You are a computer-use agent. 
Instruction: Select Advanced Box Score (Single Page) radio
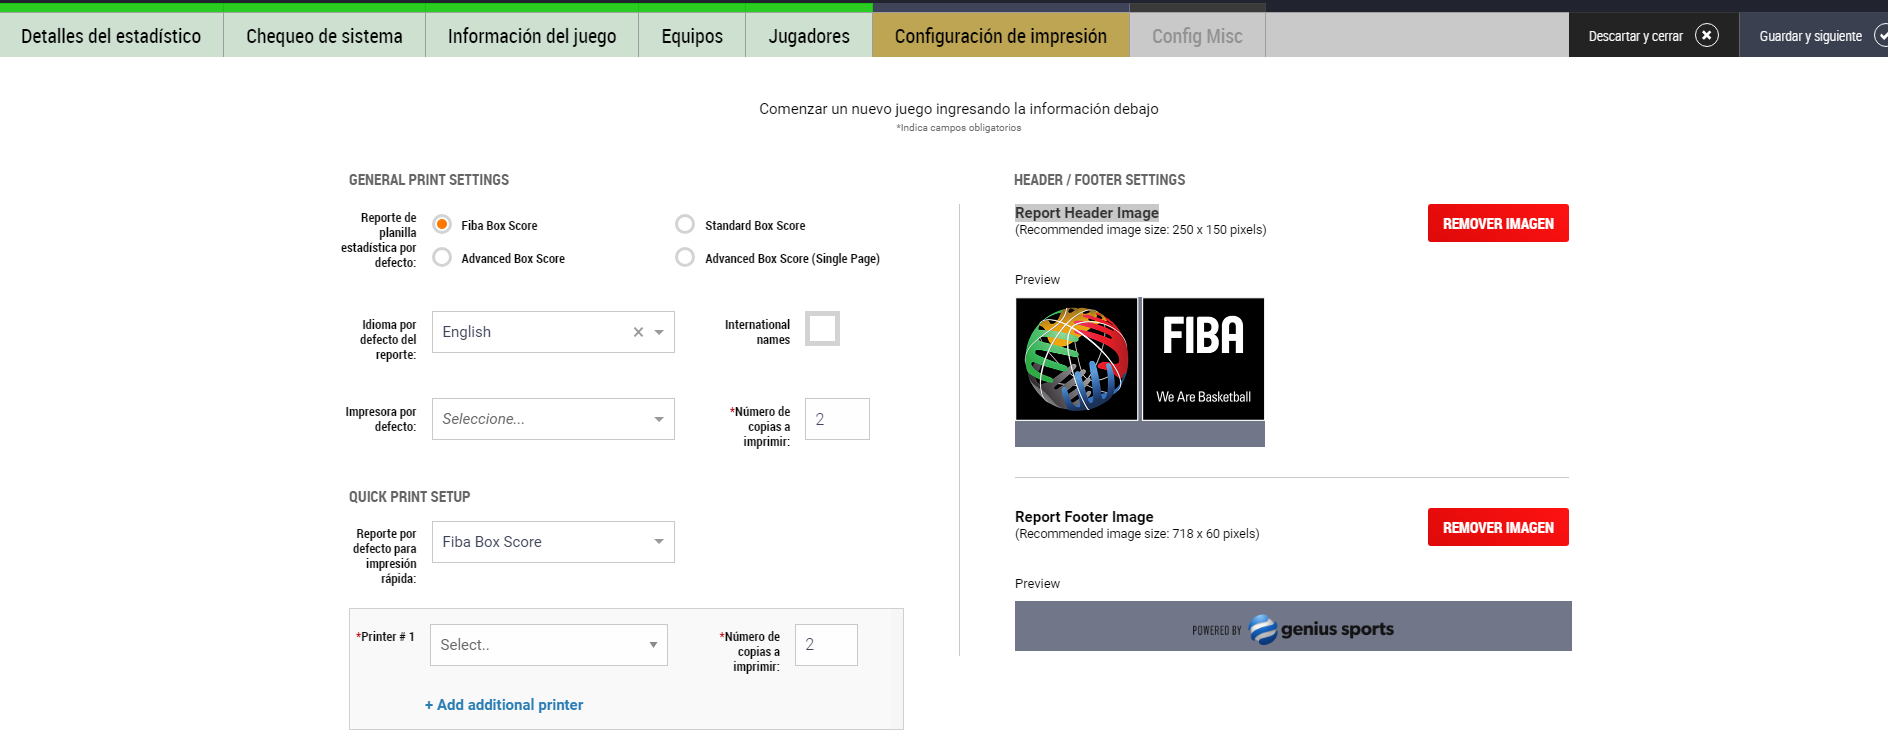point(685,257)
